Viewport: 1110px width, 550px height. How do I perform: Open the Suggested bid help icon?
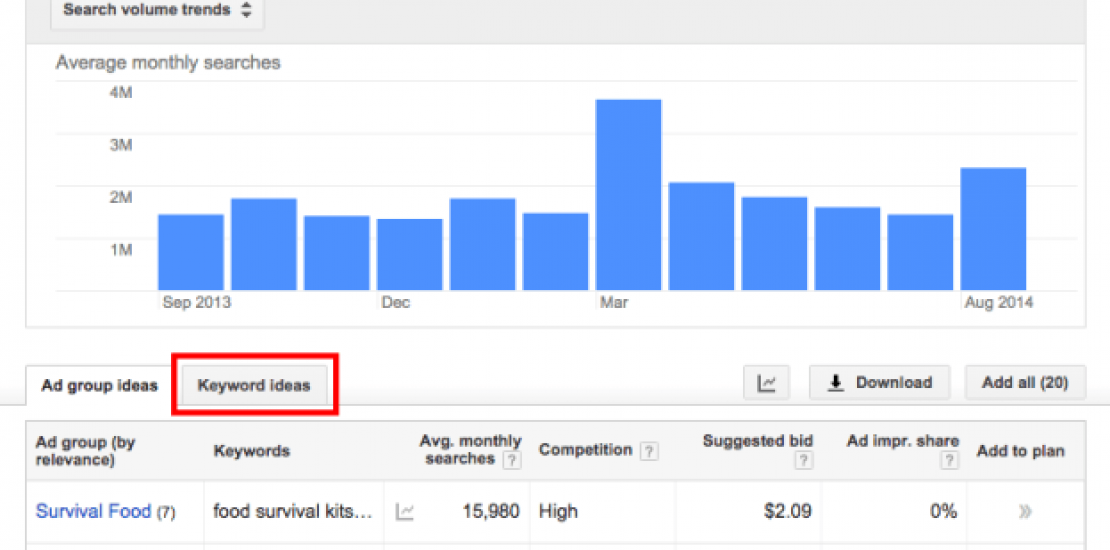point(803,461)
